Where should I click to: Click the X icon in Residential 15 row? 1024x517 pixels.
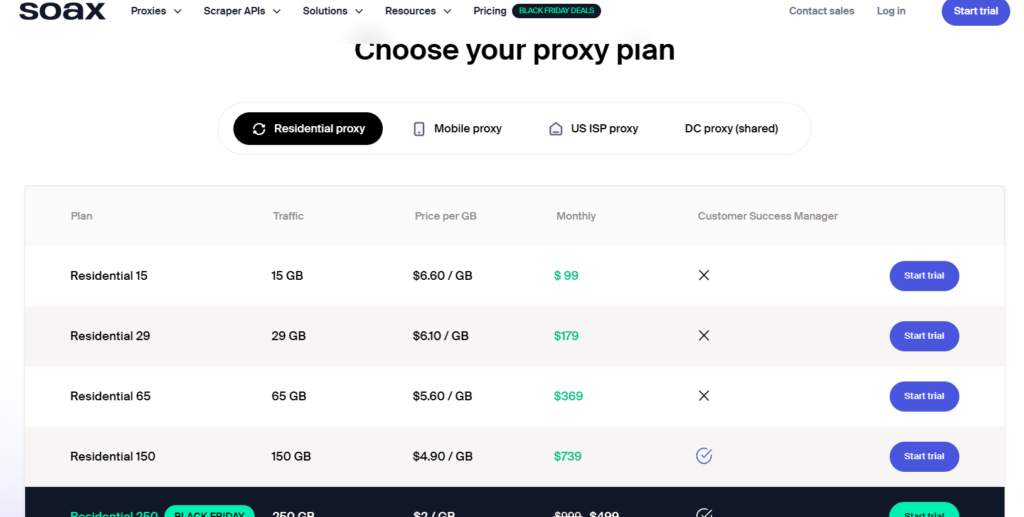[704, 275]
